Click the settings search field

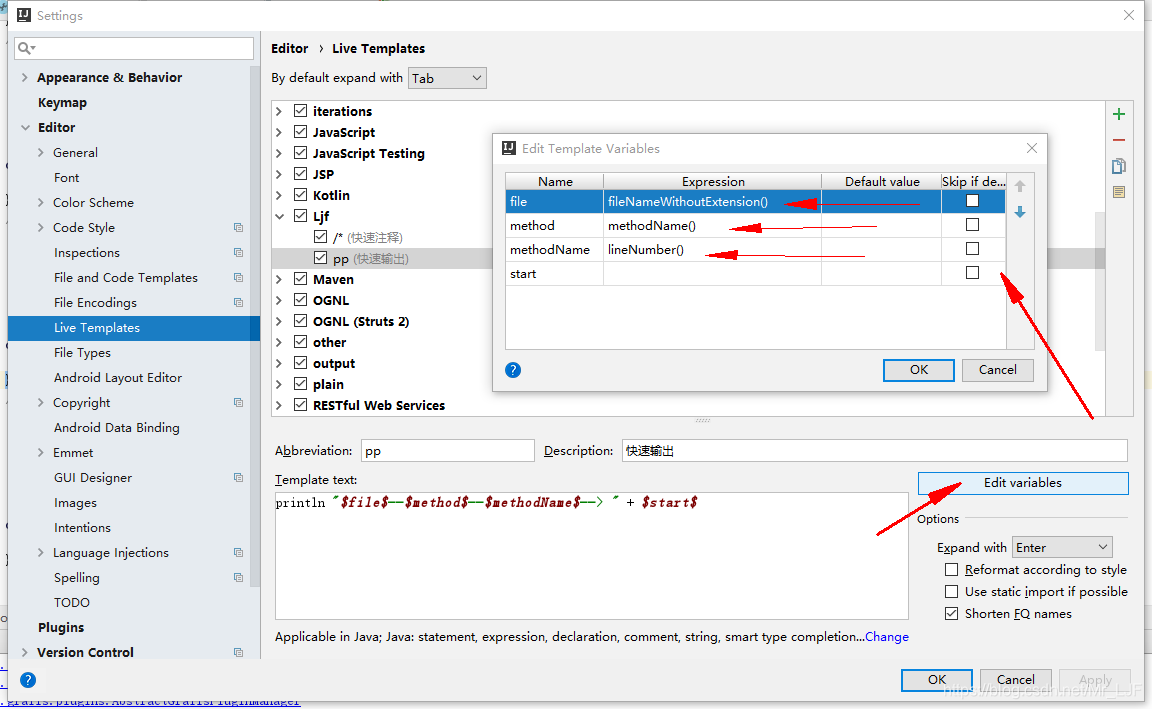coord(134,48)
